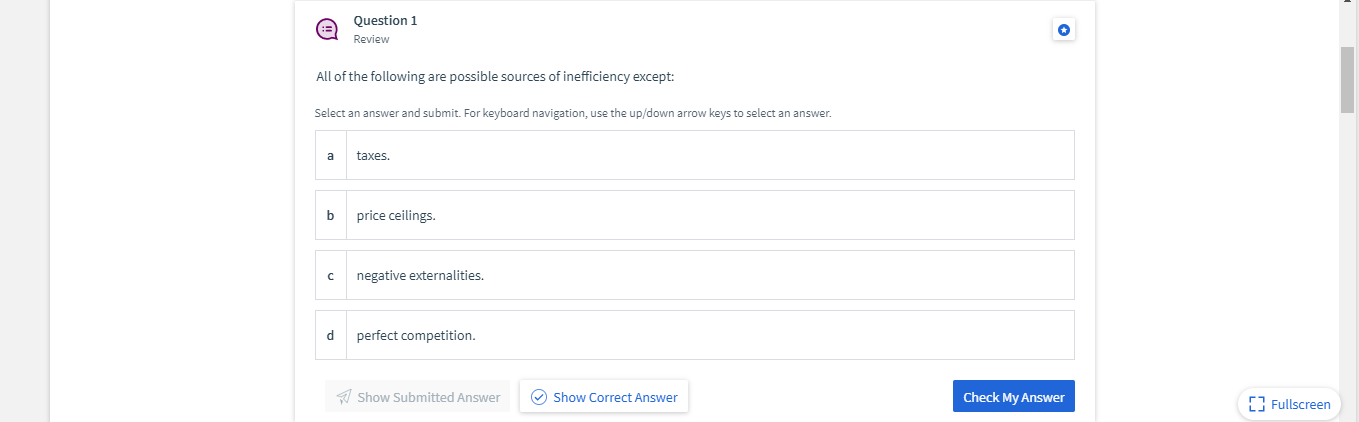The width and height of the screenshot is (1359, 422).
Task: Click the checkmark icon beside Show Correct Answer
Action: pos(538,397)
